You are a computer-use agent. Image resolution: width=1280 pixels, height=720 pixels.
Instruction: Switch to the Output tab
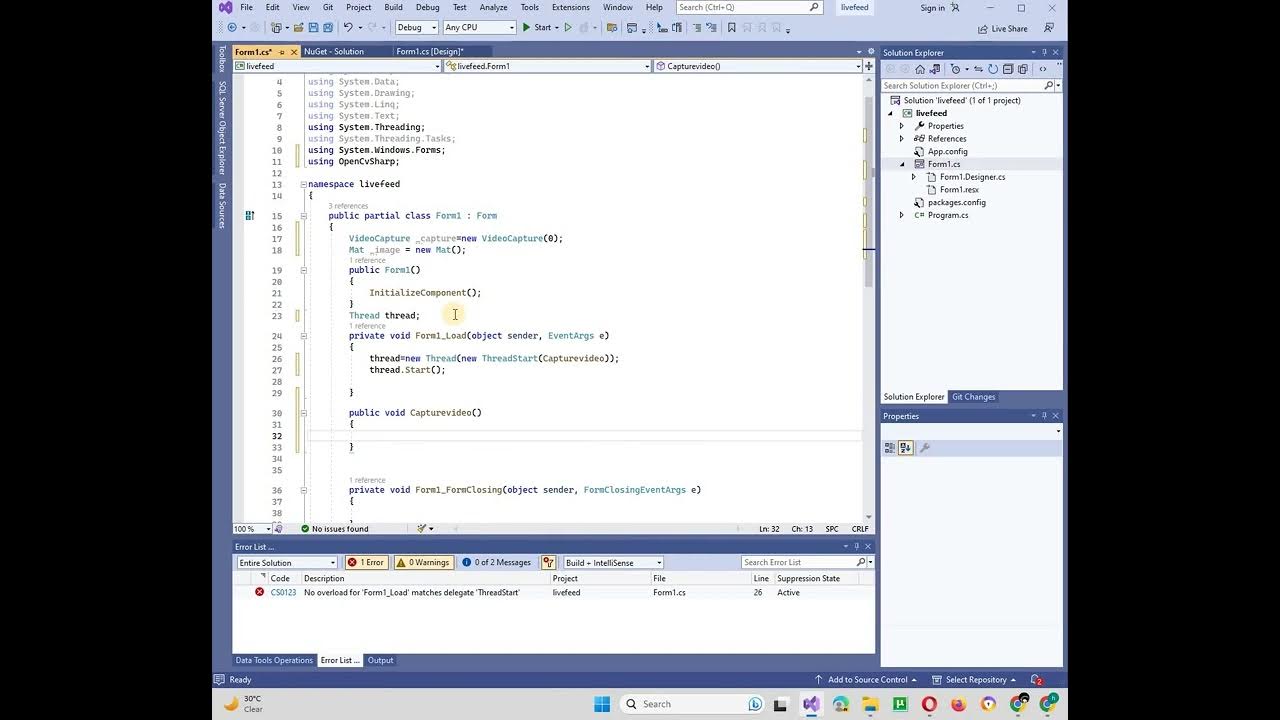coord(380,660)
